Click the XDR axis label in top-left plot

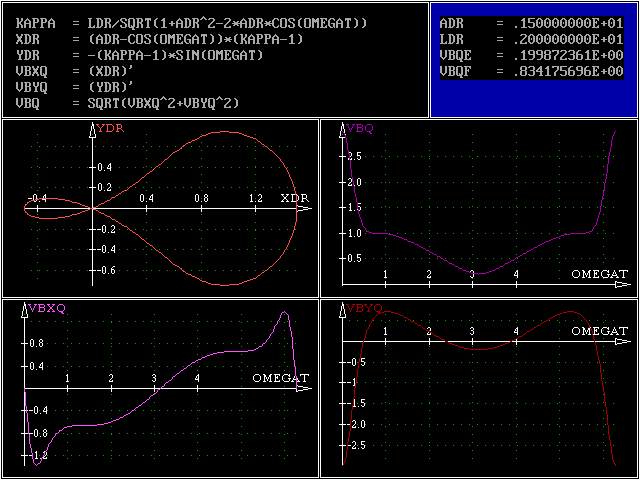[294, 199]
